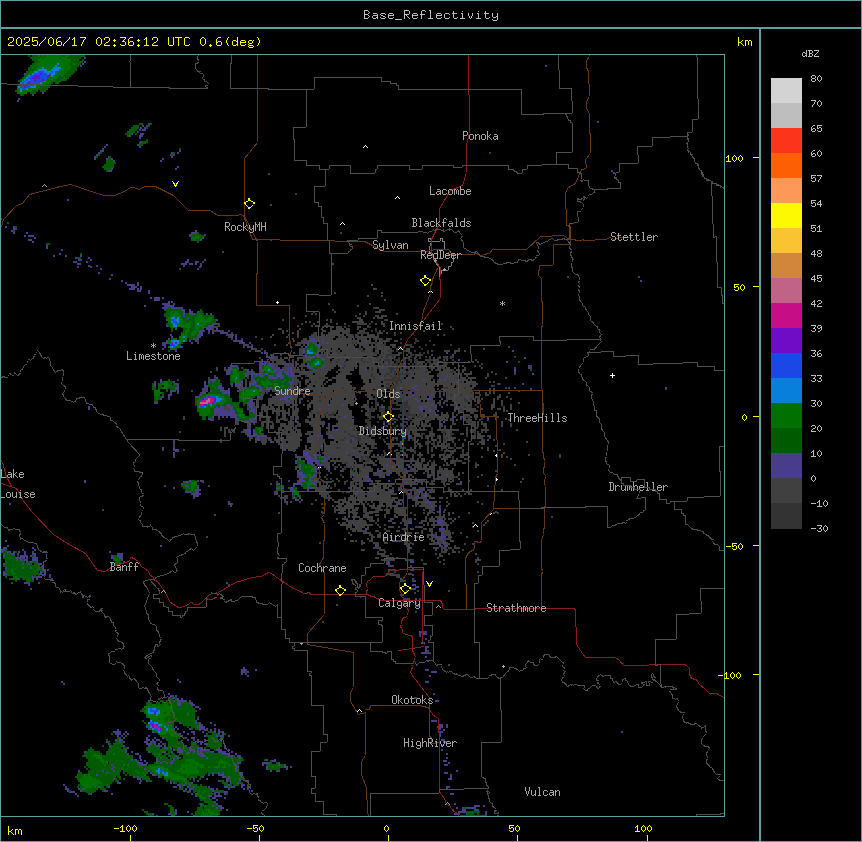Click the yellow diamond marker south of RedDeer
The image size is (862, 842).
pos(425,281)
